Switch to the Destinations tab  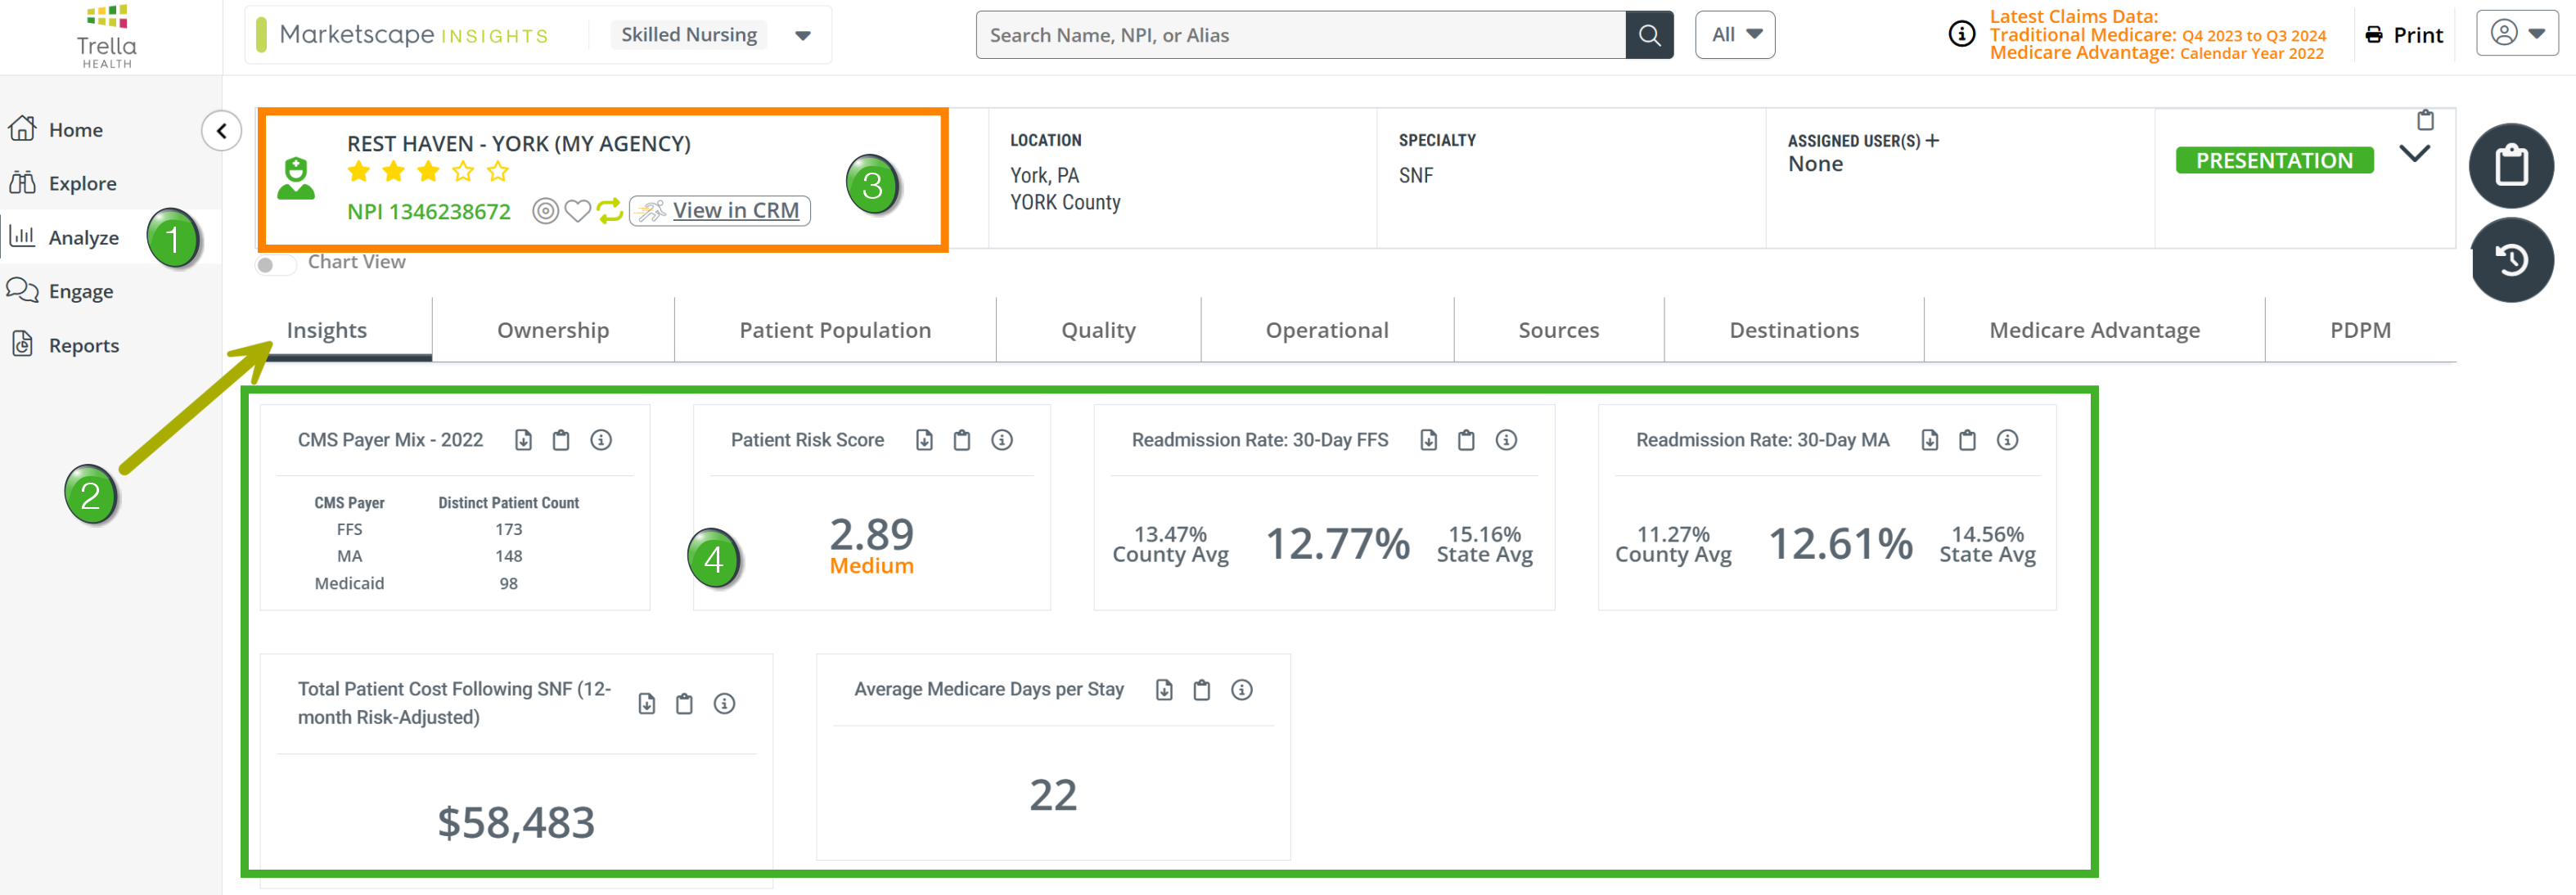point(1794,330)
